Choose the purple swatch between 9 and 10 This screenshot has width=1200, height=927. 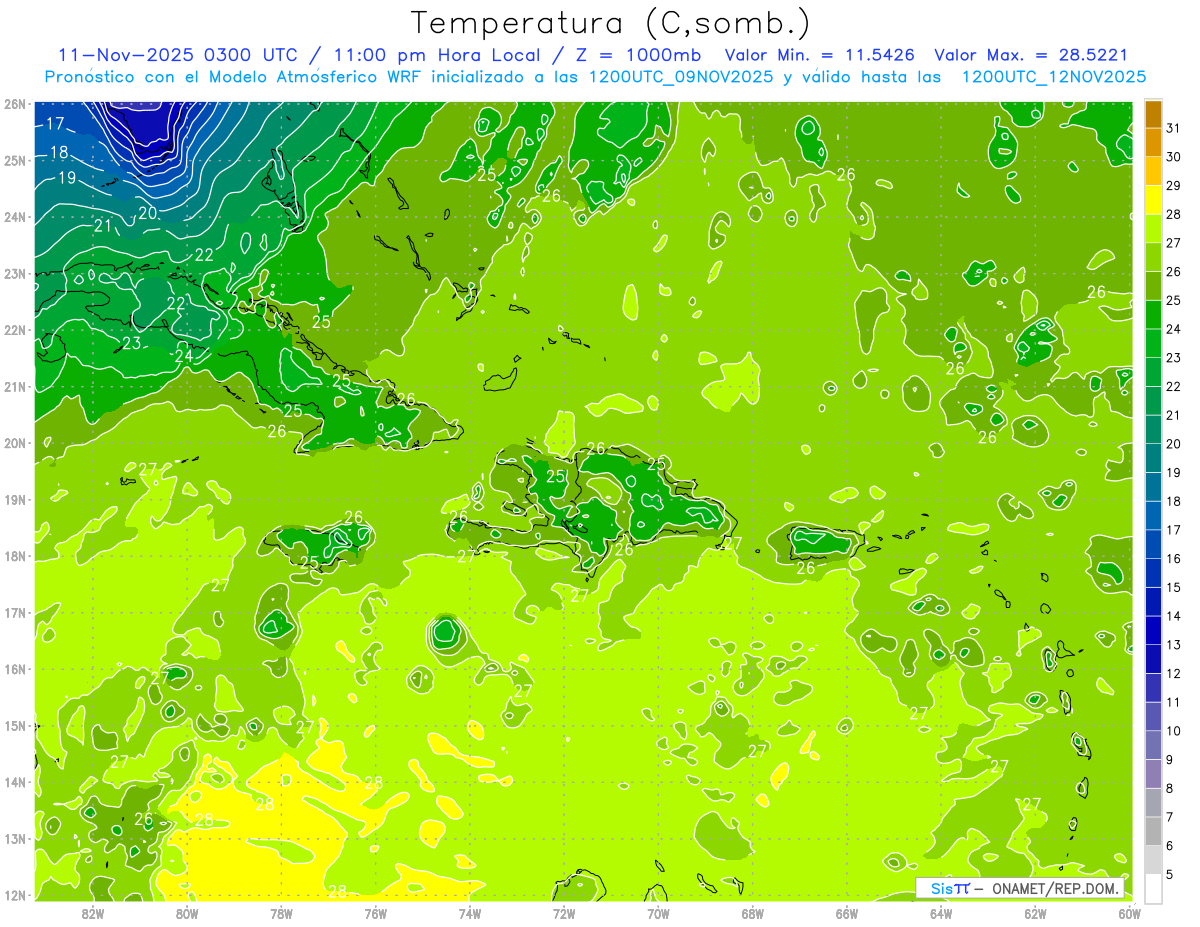[x=1153, y=745]
